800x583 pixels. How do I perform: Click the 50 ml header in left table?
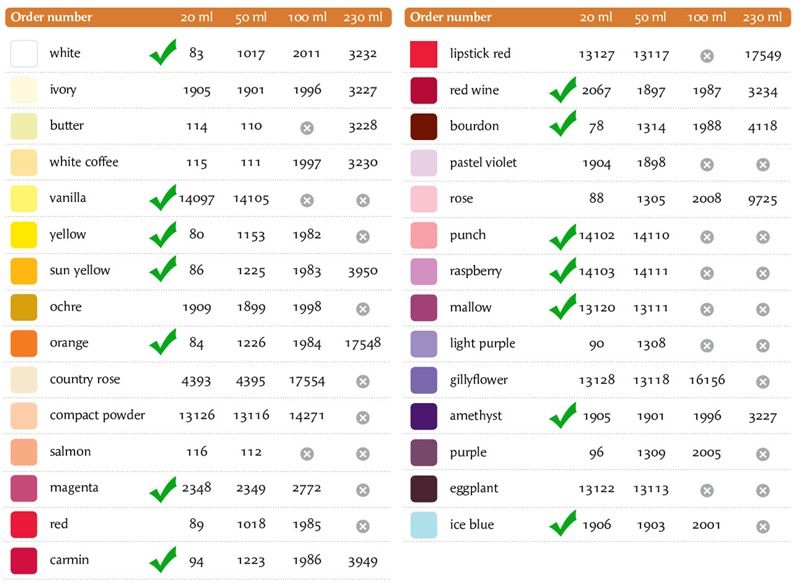pyautogui.click(x=251, y=17)
